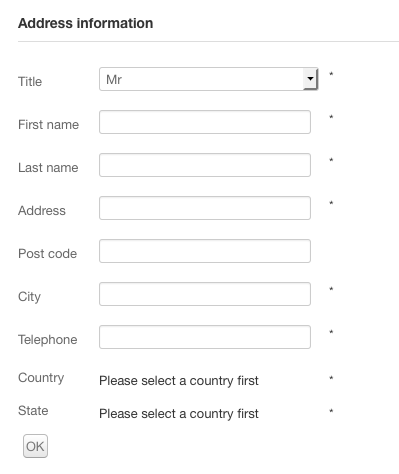Click the First name label text
The width and height of the screenshot is (399, 474).
point(48,125)
